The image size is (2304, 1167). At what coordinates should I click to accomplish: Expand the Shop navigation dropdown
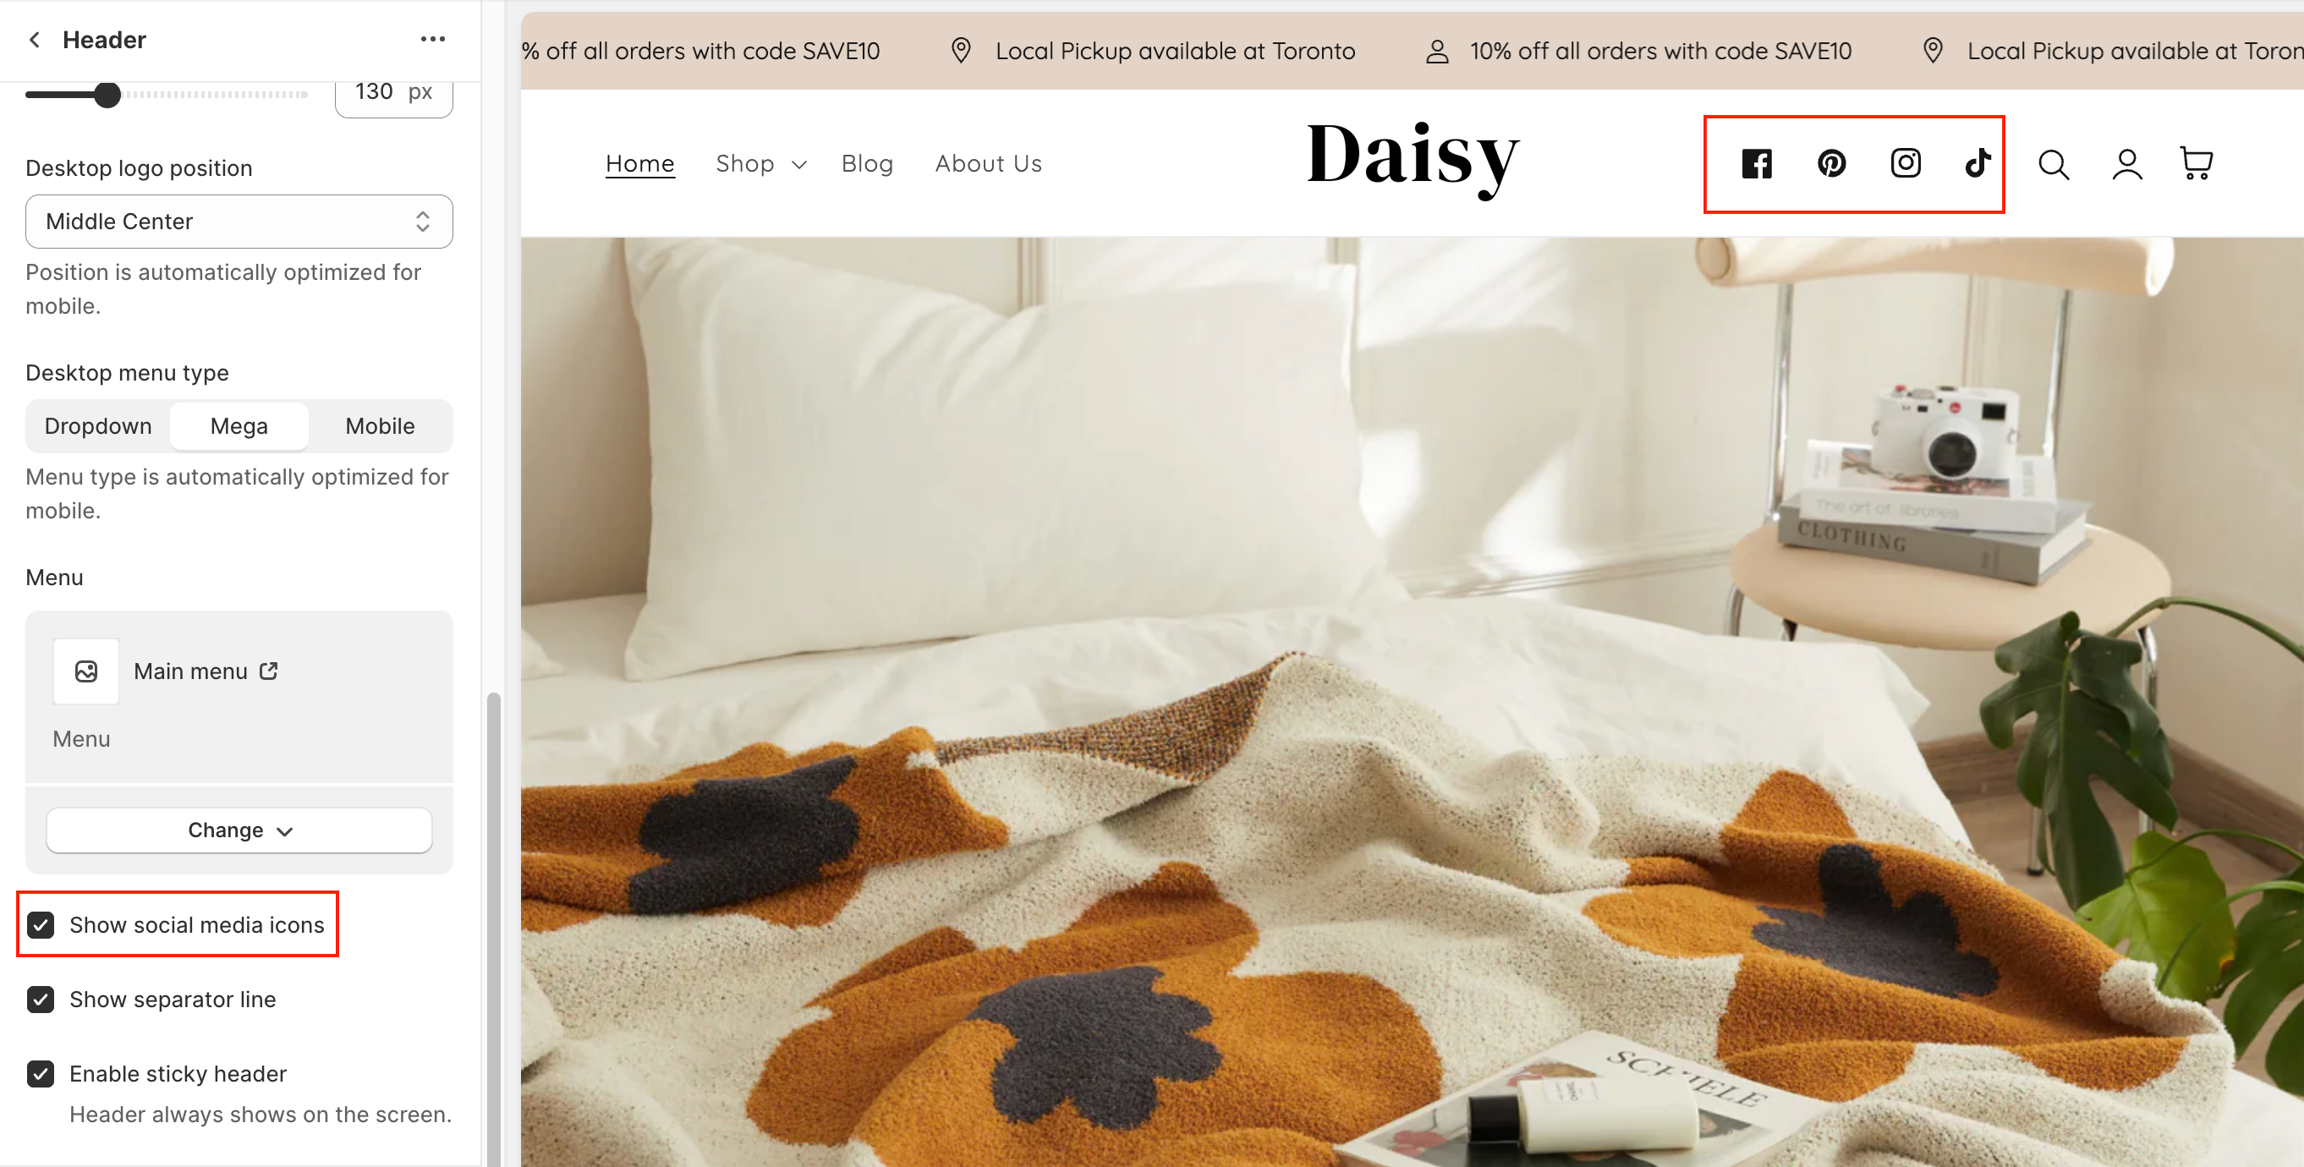click(761, 163)
